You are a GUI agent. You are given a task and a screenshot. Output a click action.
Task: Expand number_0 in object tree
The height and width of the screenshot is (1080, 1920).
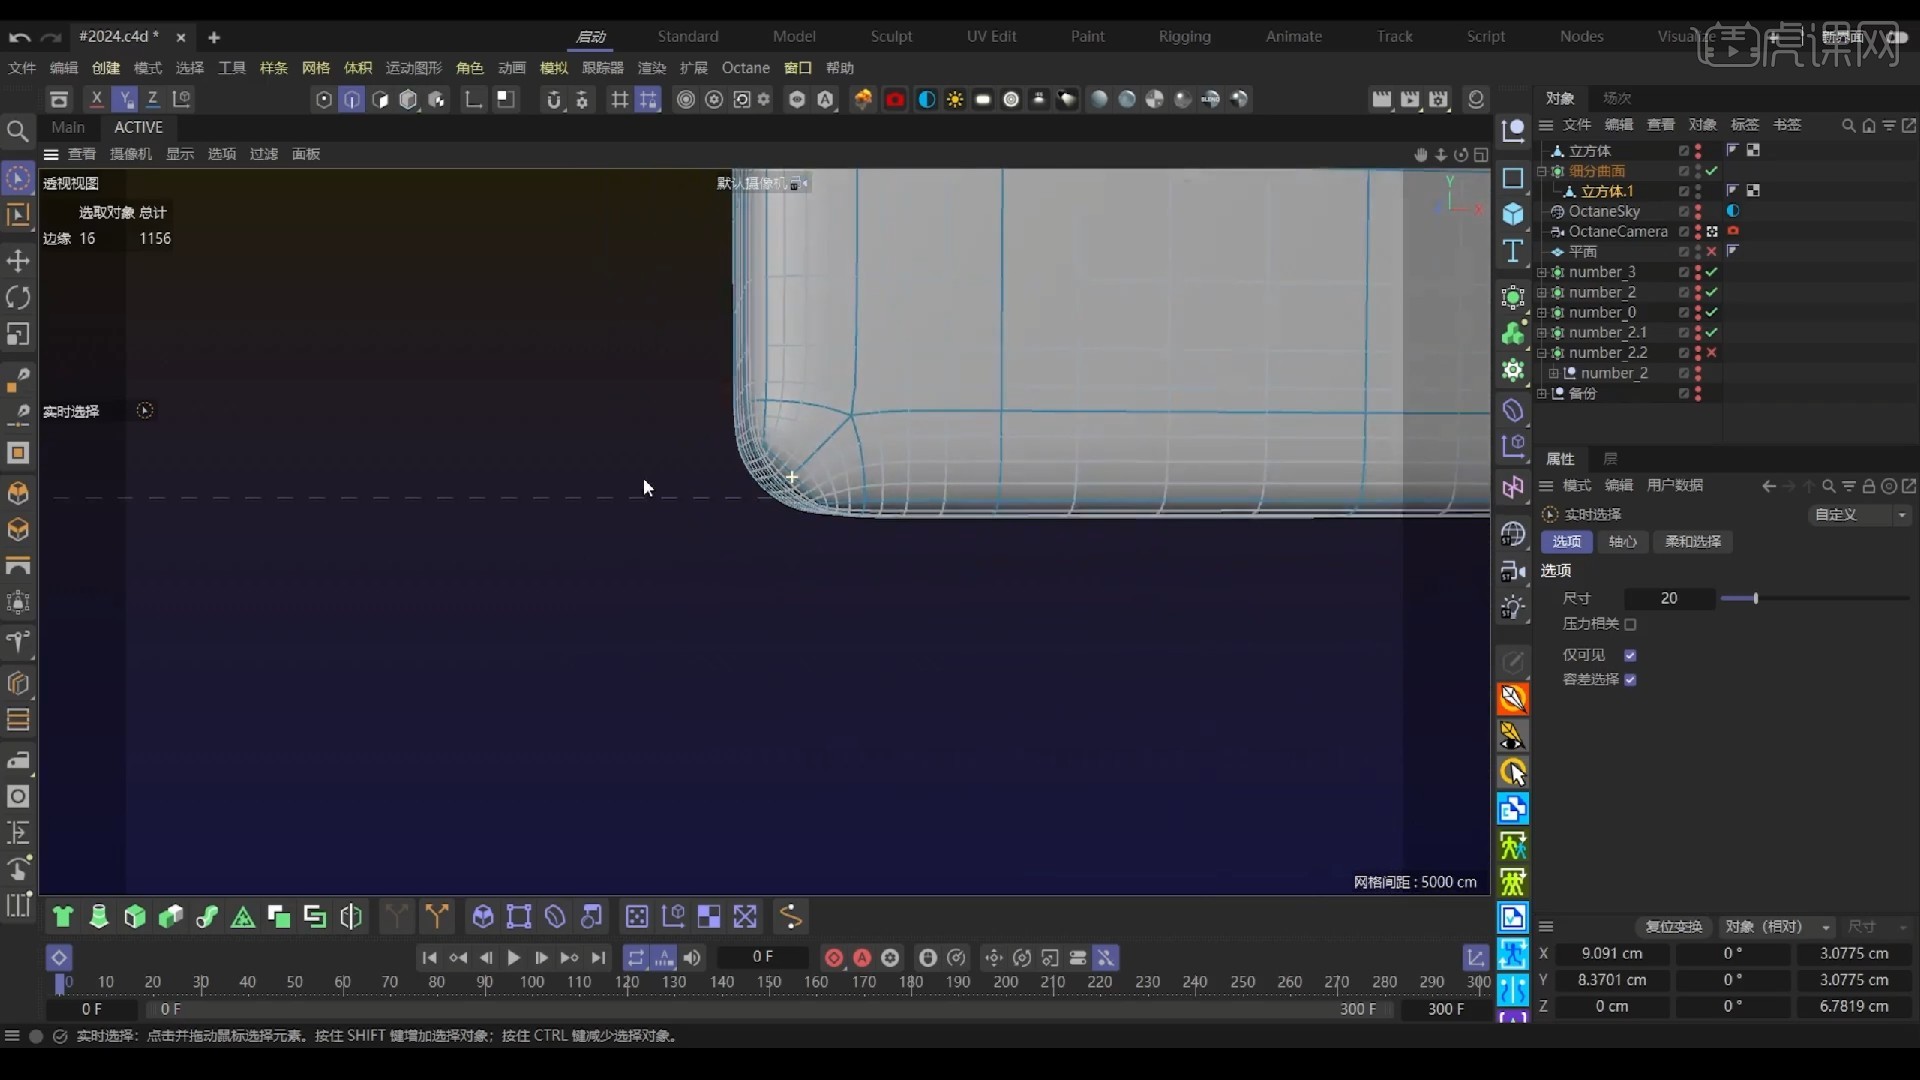1542,313
